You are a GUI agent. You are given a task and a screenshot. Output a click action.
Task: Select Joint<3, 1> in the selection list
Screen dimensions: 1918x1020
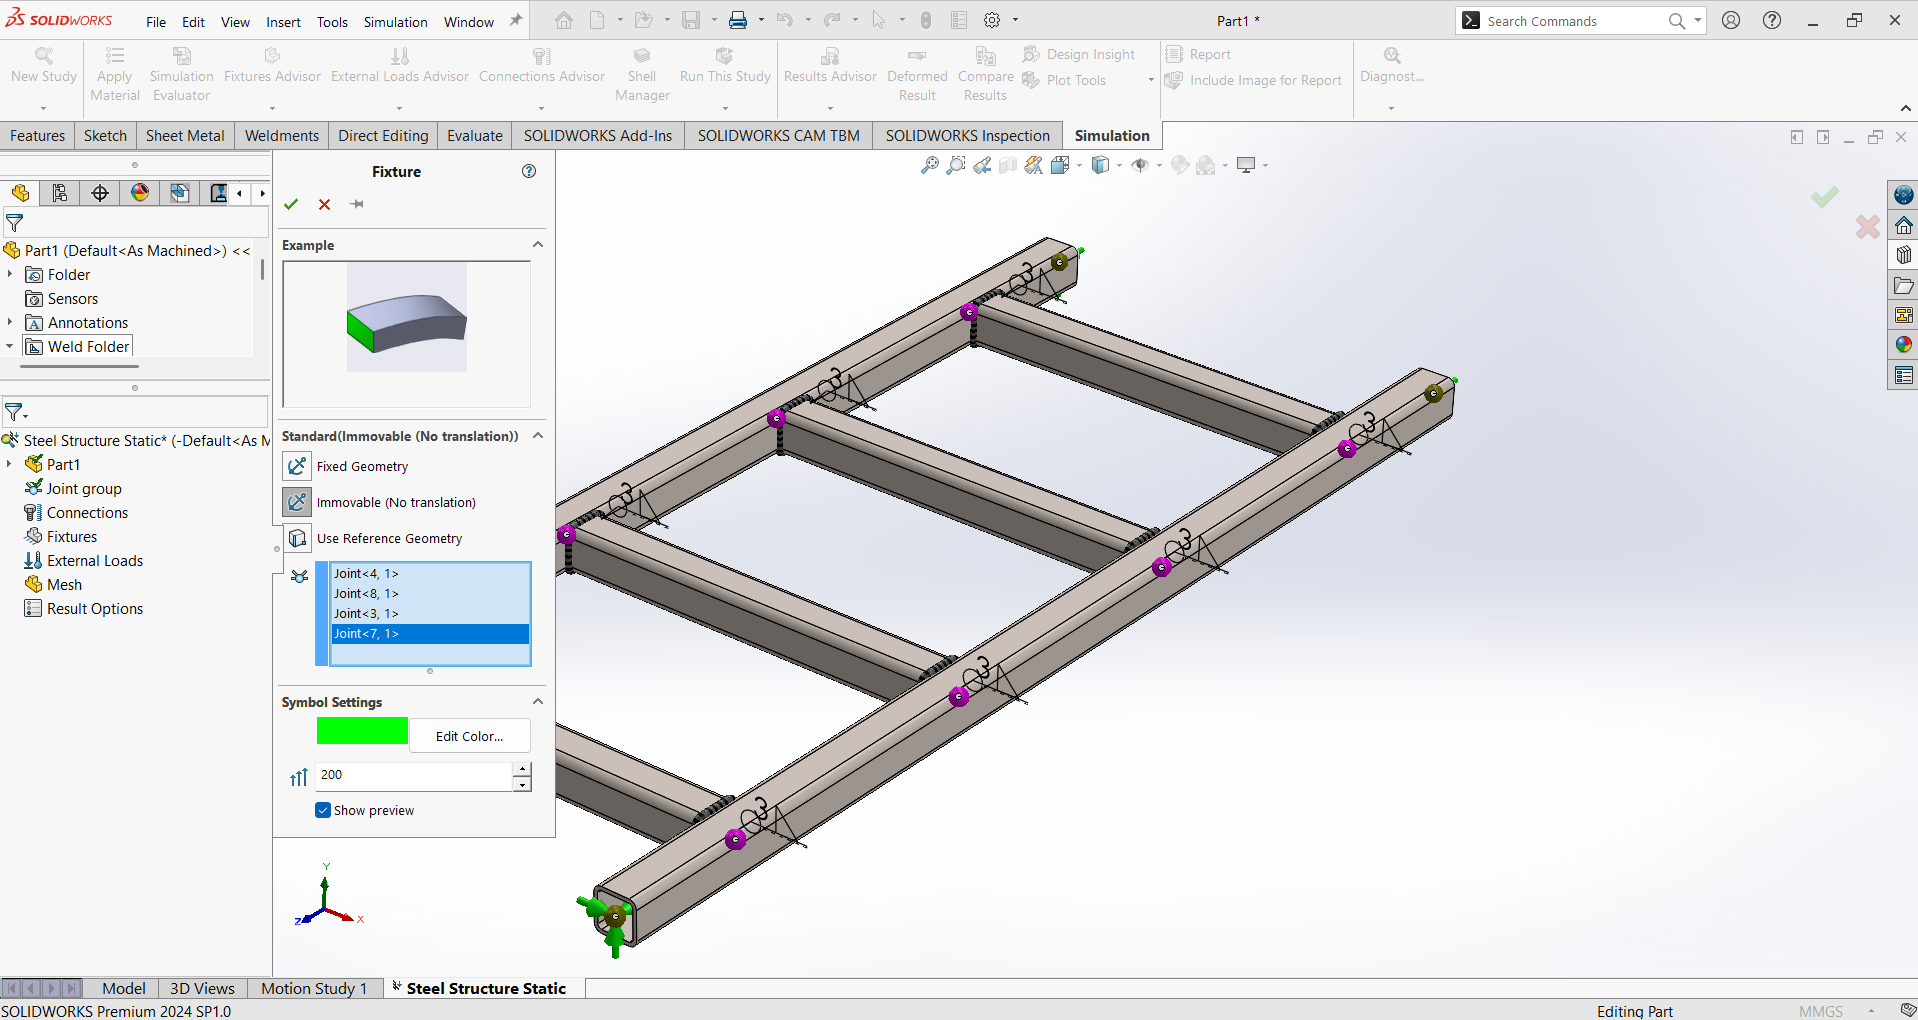(430, 613)
